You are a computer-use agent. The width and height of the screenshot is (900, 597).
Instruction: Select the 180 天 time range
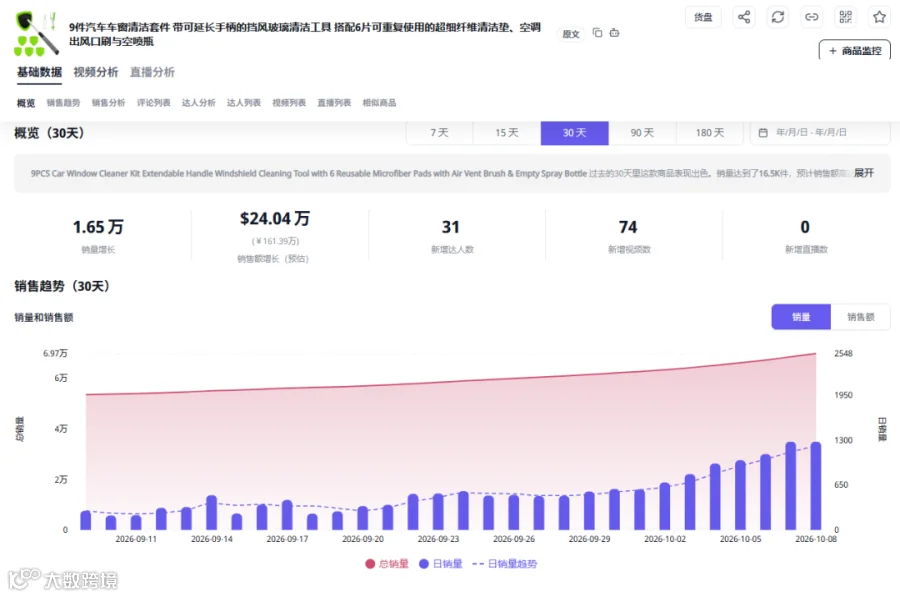[710, 133]
